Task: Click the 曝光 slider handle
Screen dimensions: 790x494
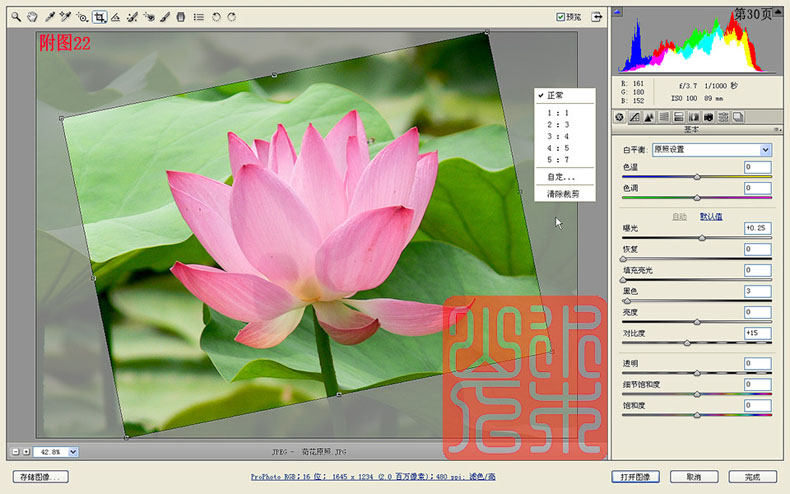Action: [702, 238]
